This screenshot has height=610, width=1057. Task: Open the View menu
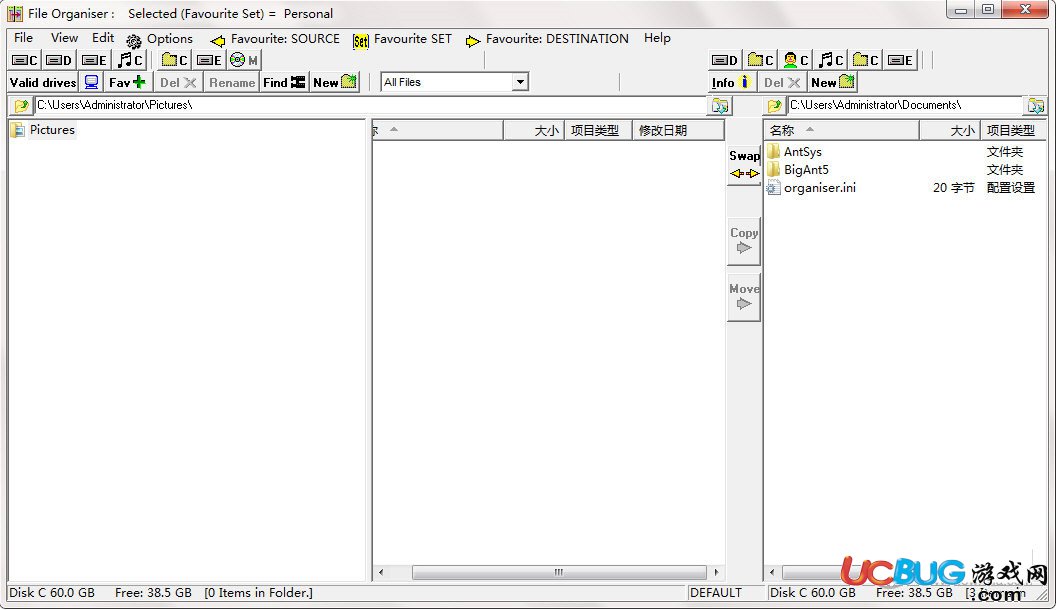coord(64,38)
